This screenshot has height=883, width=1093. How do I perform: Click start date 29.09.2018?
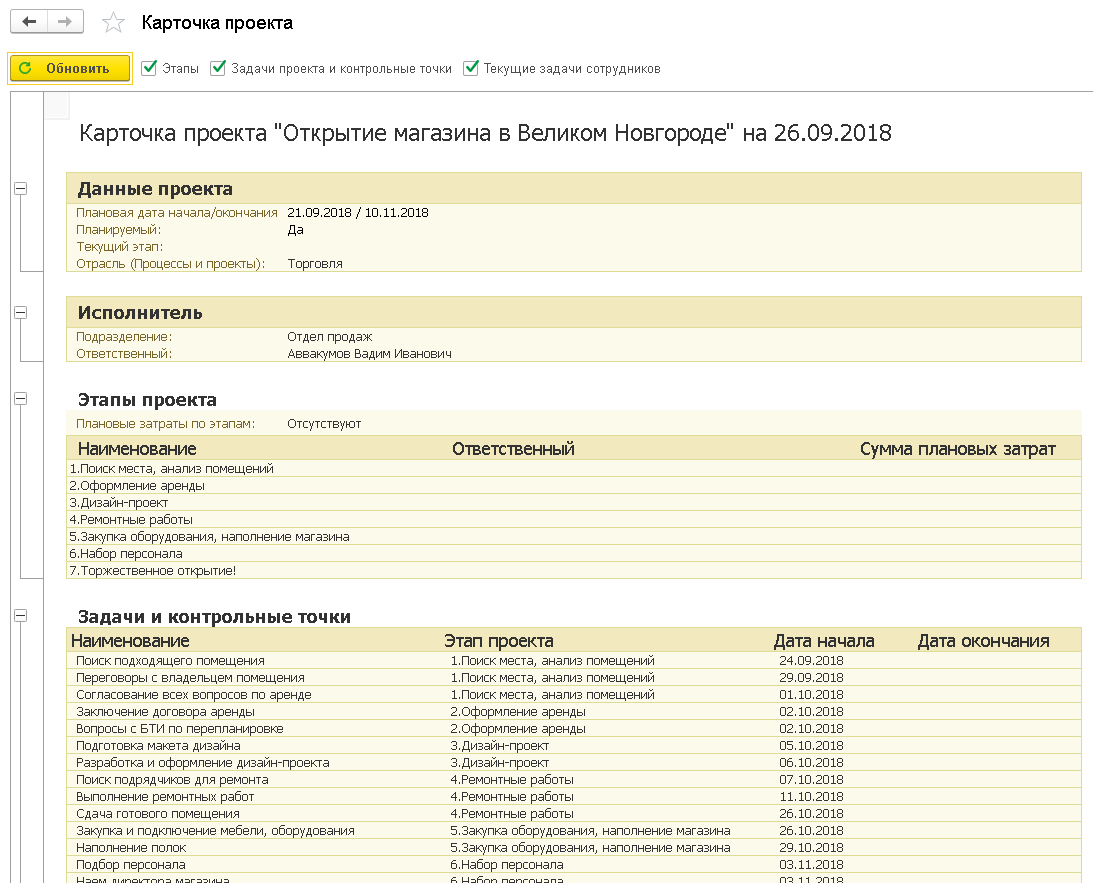(x=811, y=677)
